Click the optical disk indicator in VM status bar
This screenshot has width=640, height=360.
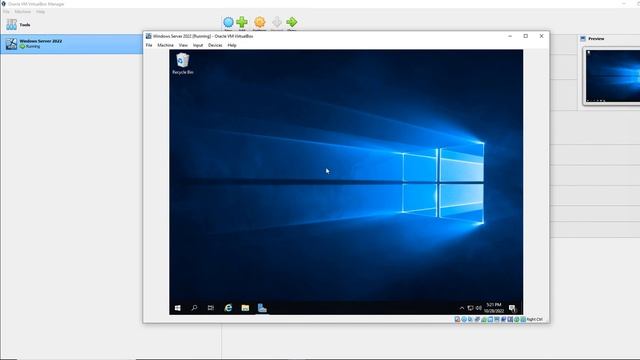[x=464, y=320]
